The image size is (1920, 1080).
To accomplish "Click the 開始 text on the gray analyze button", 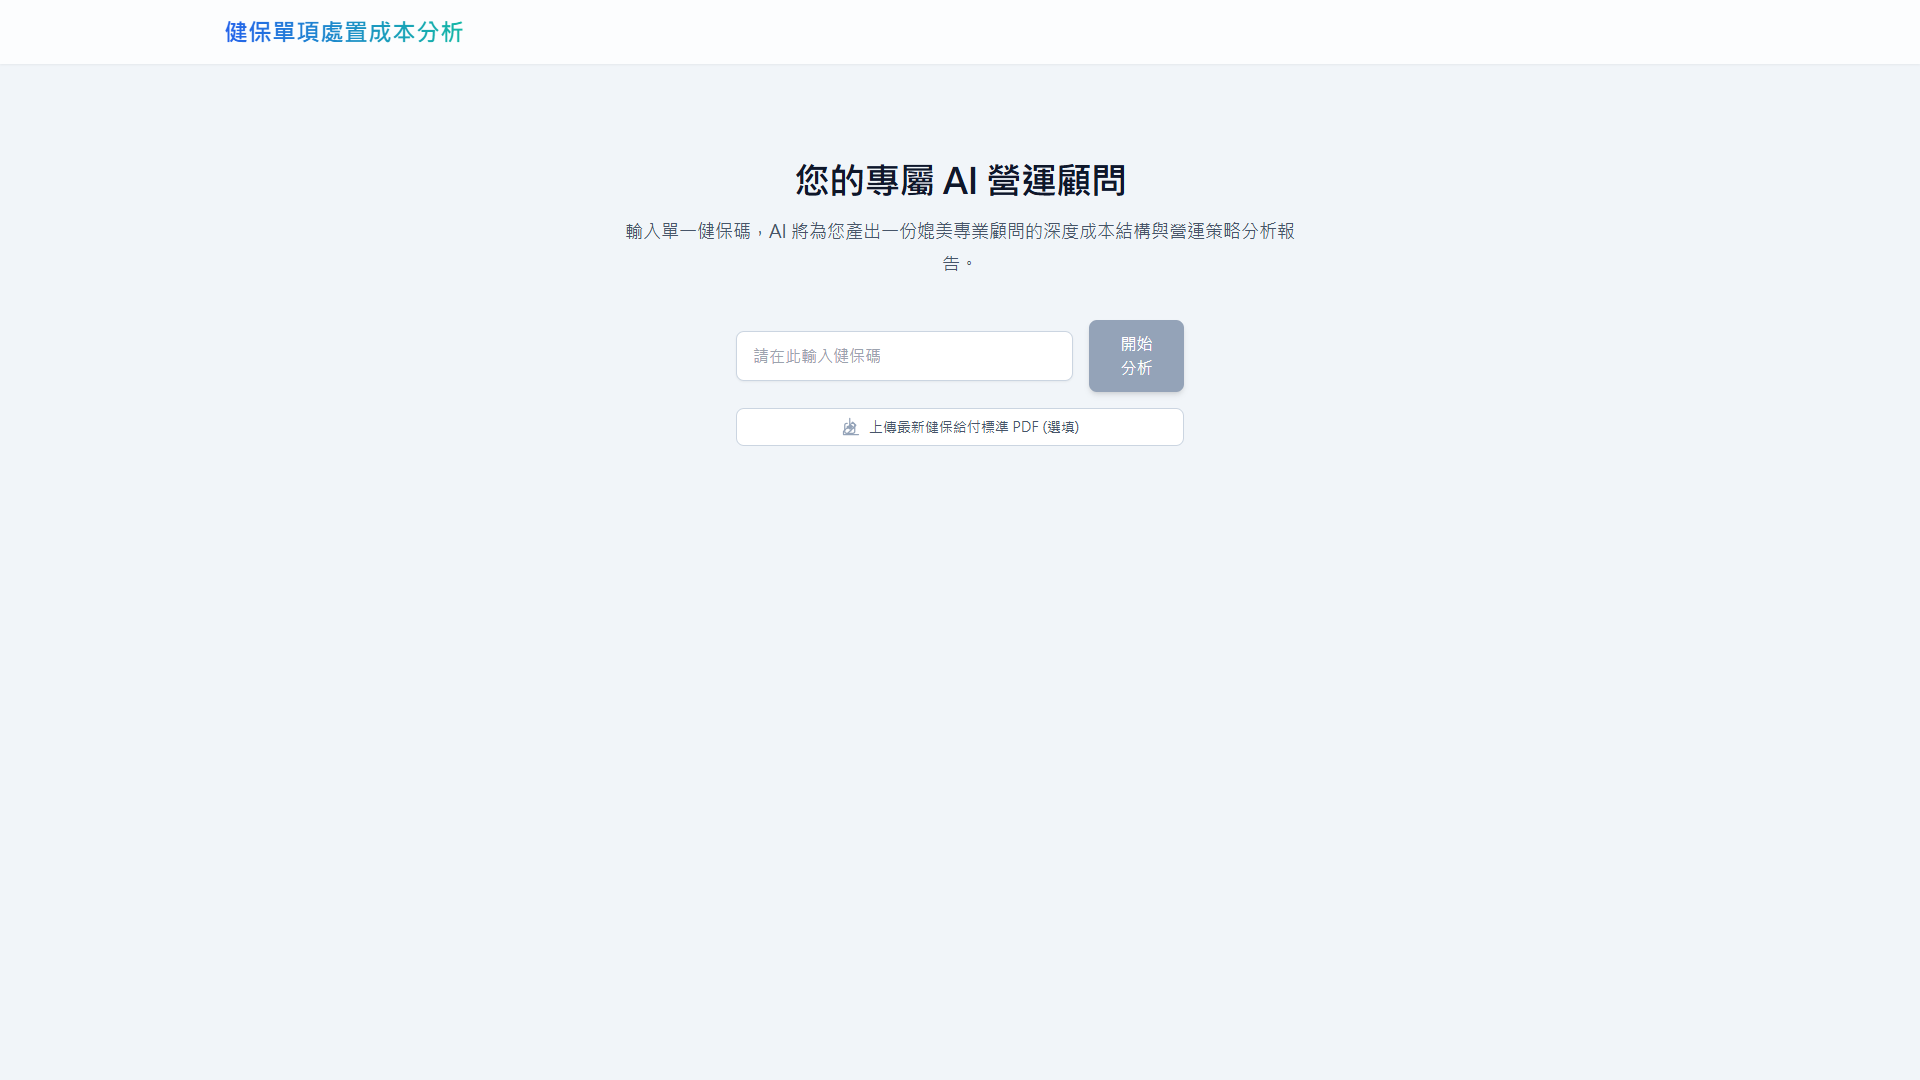I will (1136, 344).
